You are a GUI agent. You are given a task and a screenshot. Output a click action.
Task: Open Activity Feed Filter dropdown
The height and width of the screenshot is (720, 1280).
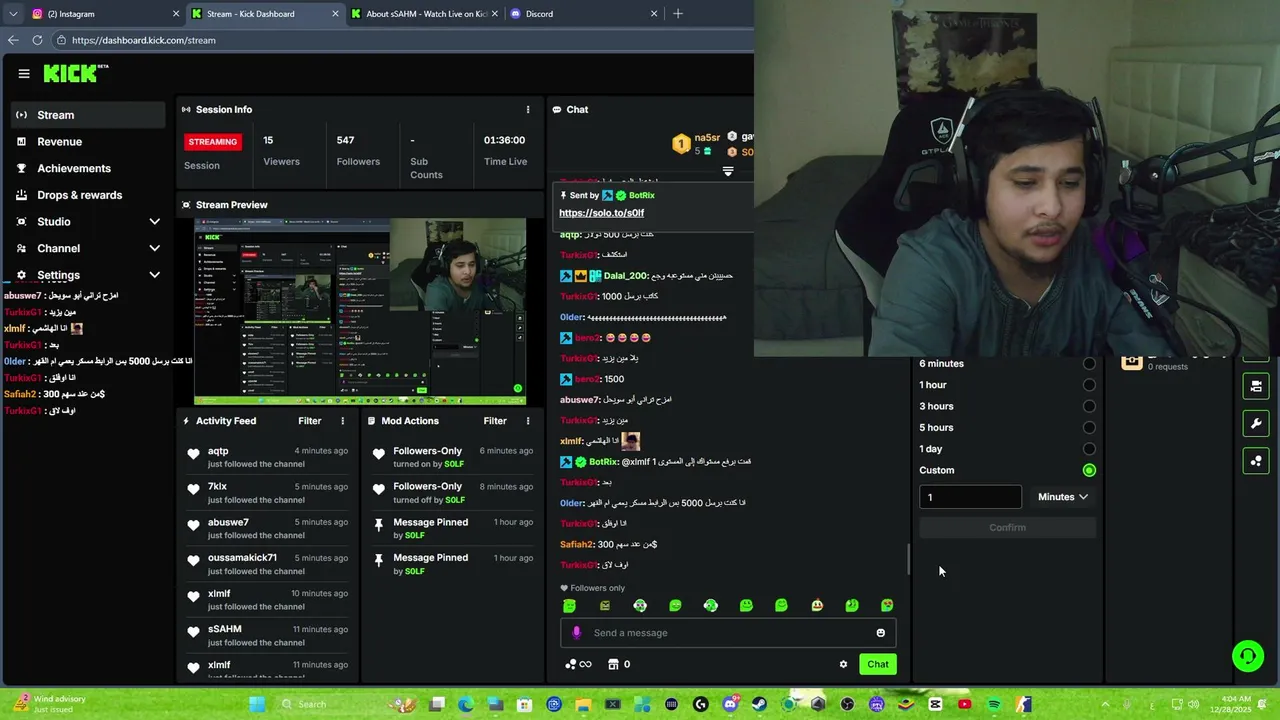[x=310, y=421]
